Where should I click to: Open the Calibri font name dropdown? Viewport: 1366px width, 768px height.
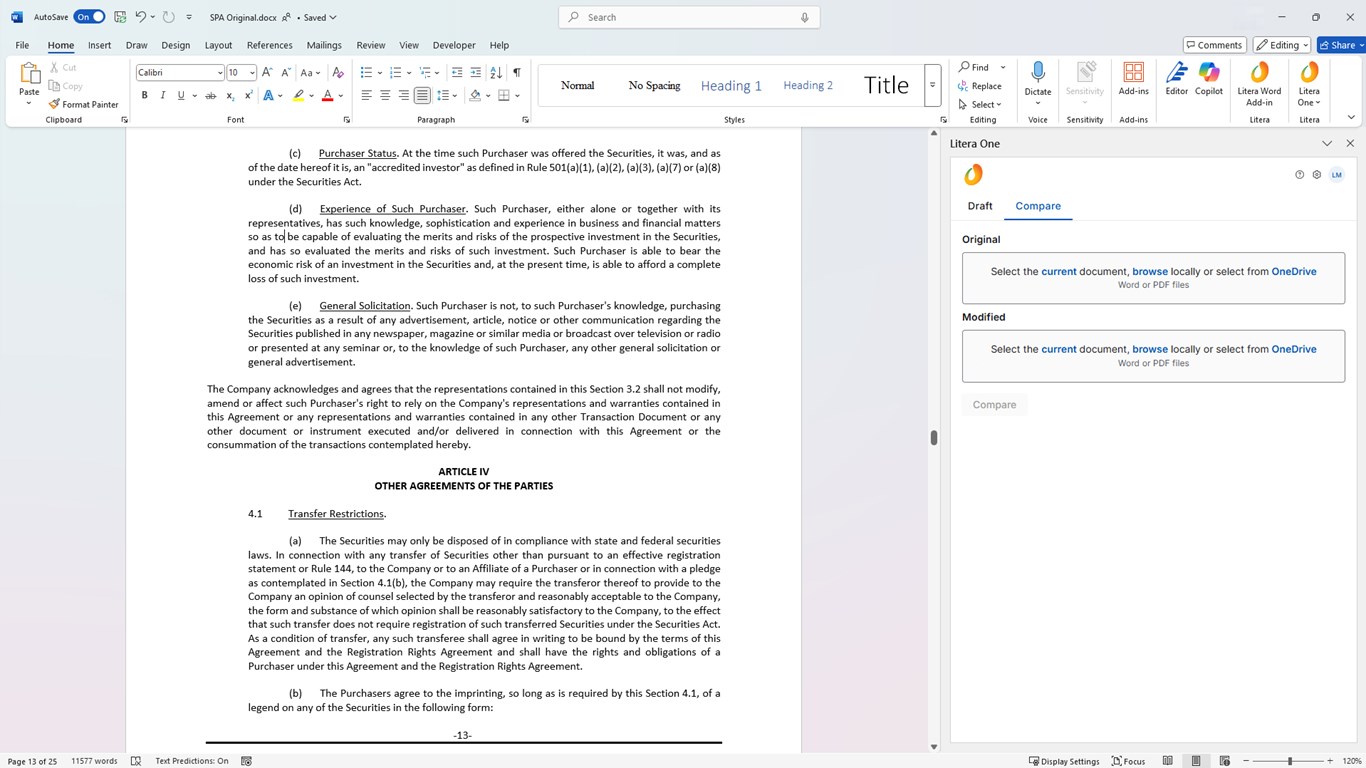pos(220,73)
